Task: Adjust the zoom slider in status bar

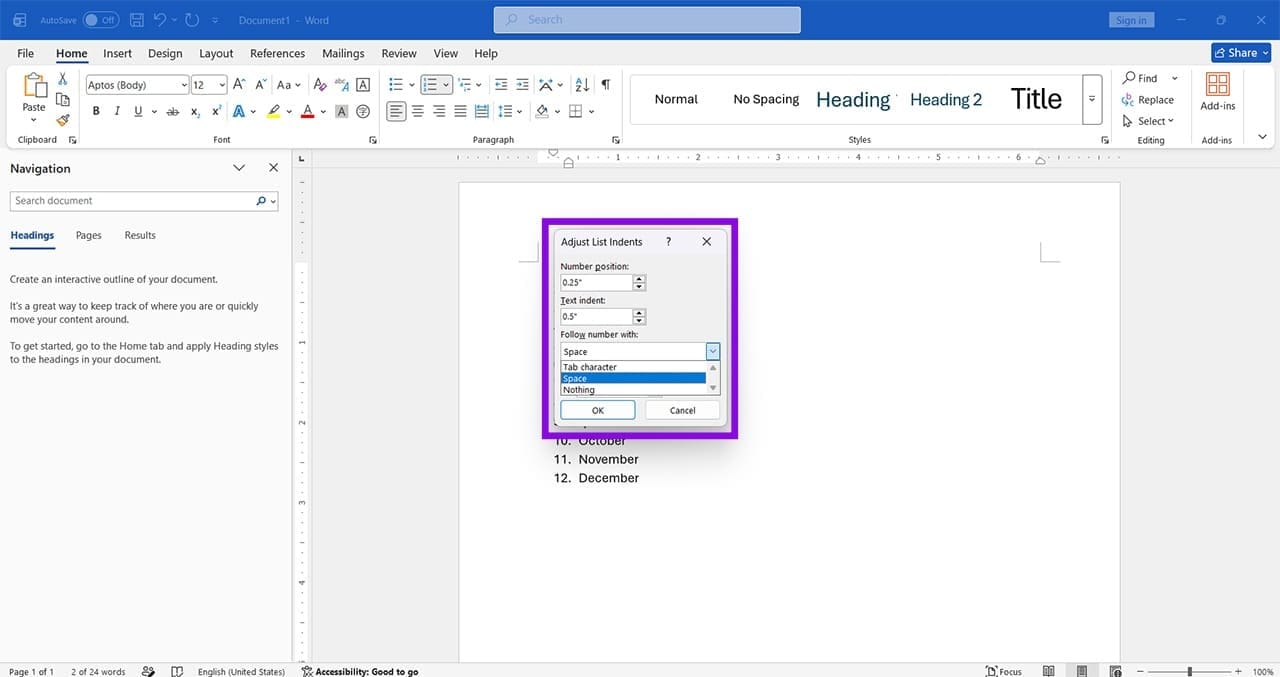Action: click(1190, 671)
